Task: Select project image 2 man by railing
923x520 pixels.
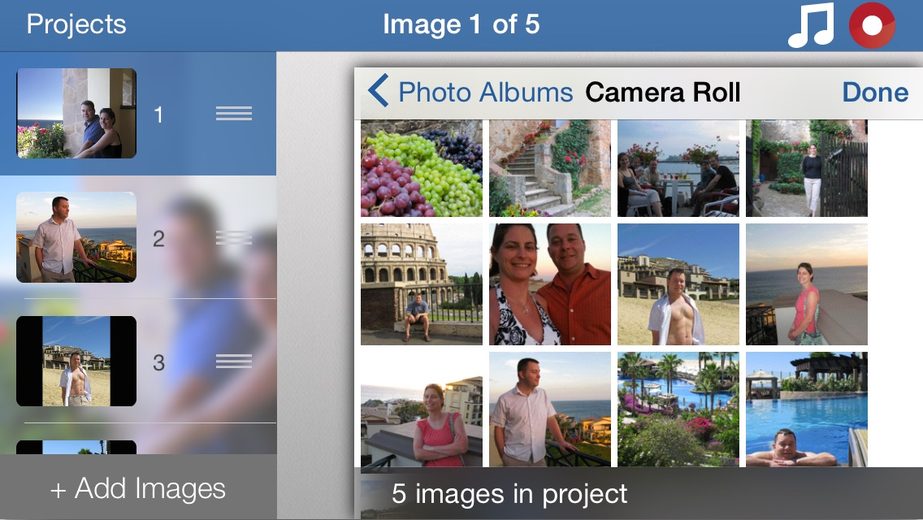Action: click(x=77, y=237)
